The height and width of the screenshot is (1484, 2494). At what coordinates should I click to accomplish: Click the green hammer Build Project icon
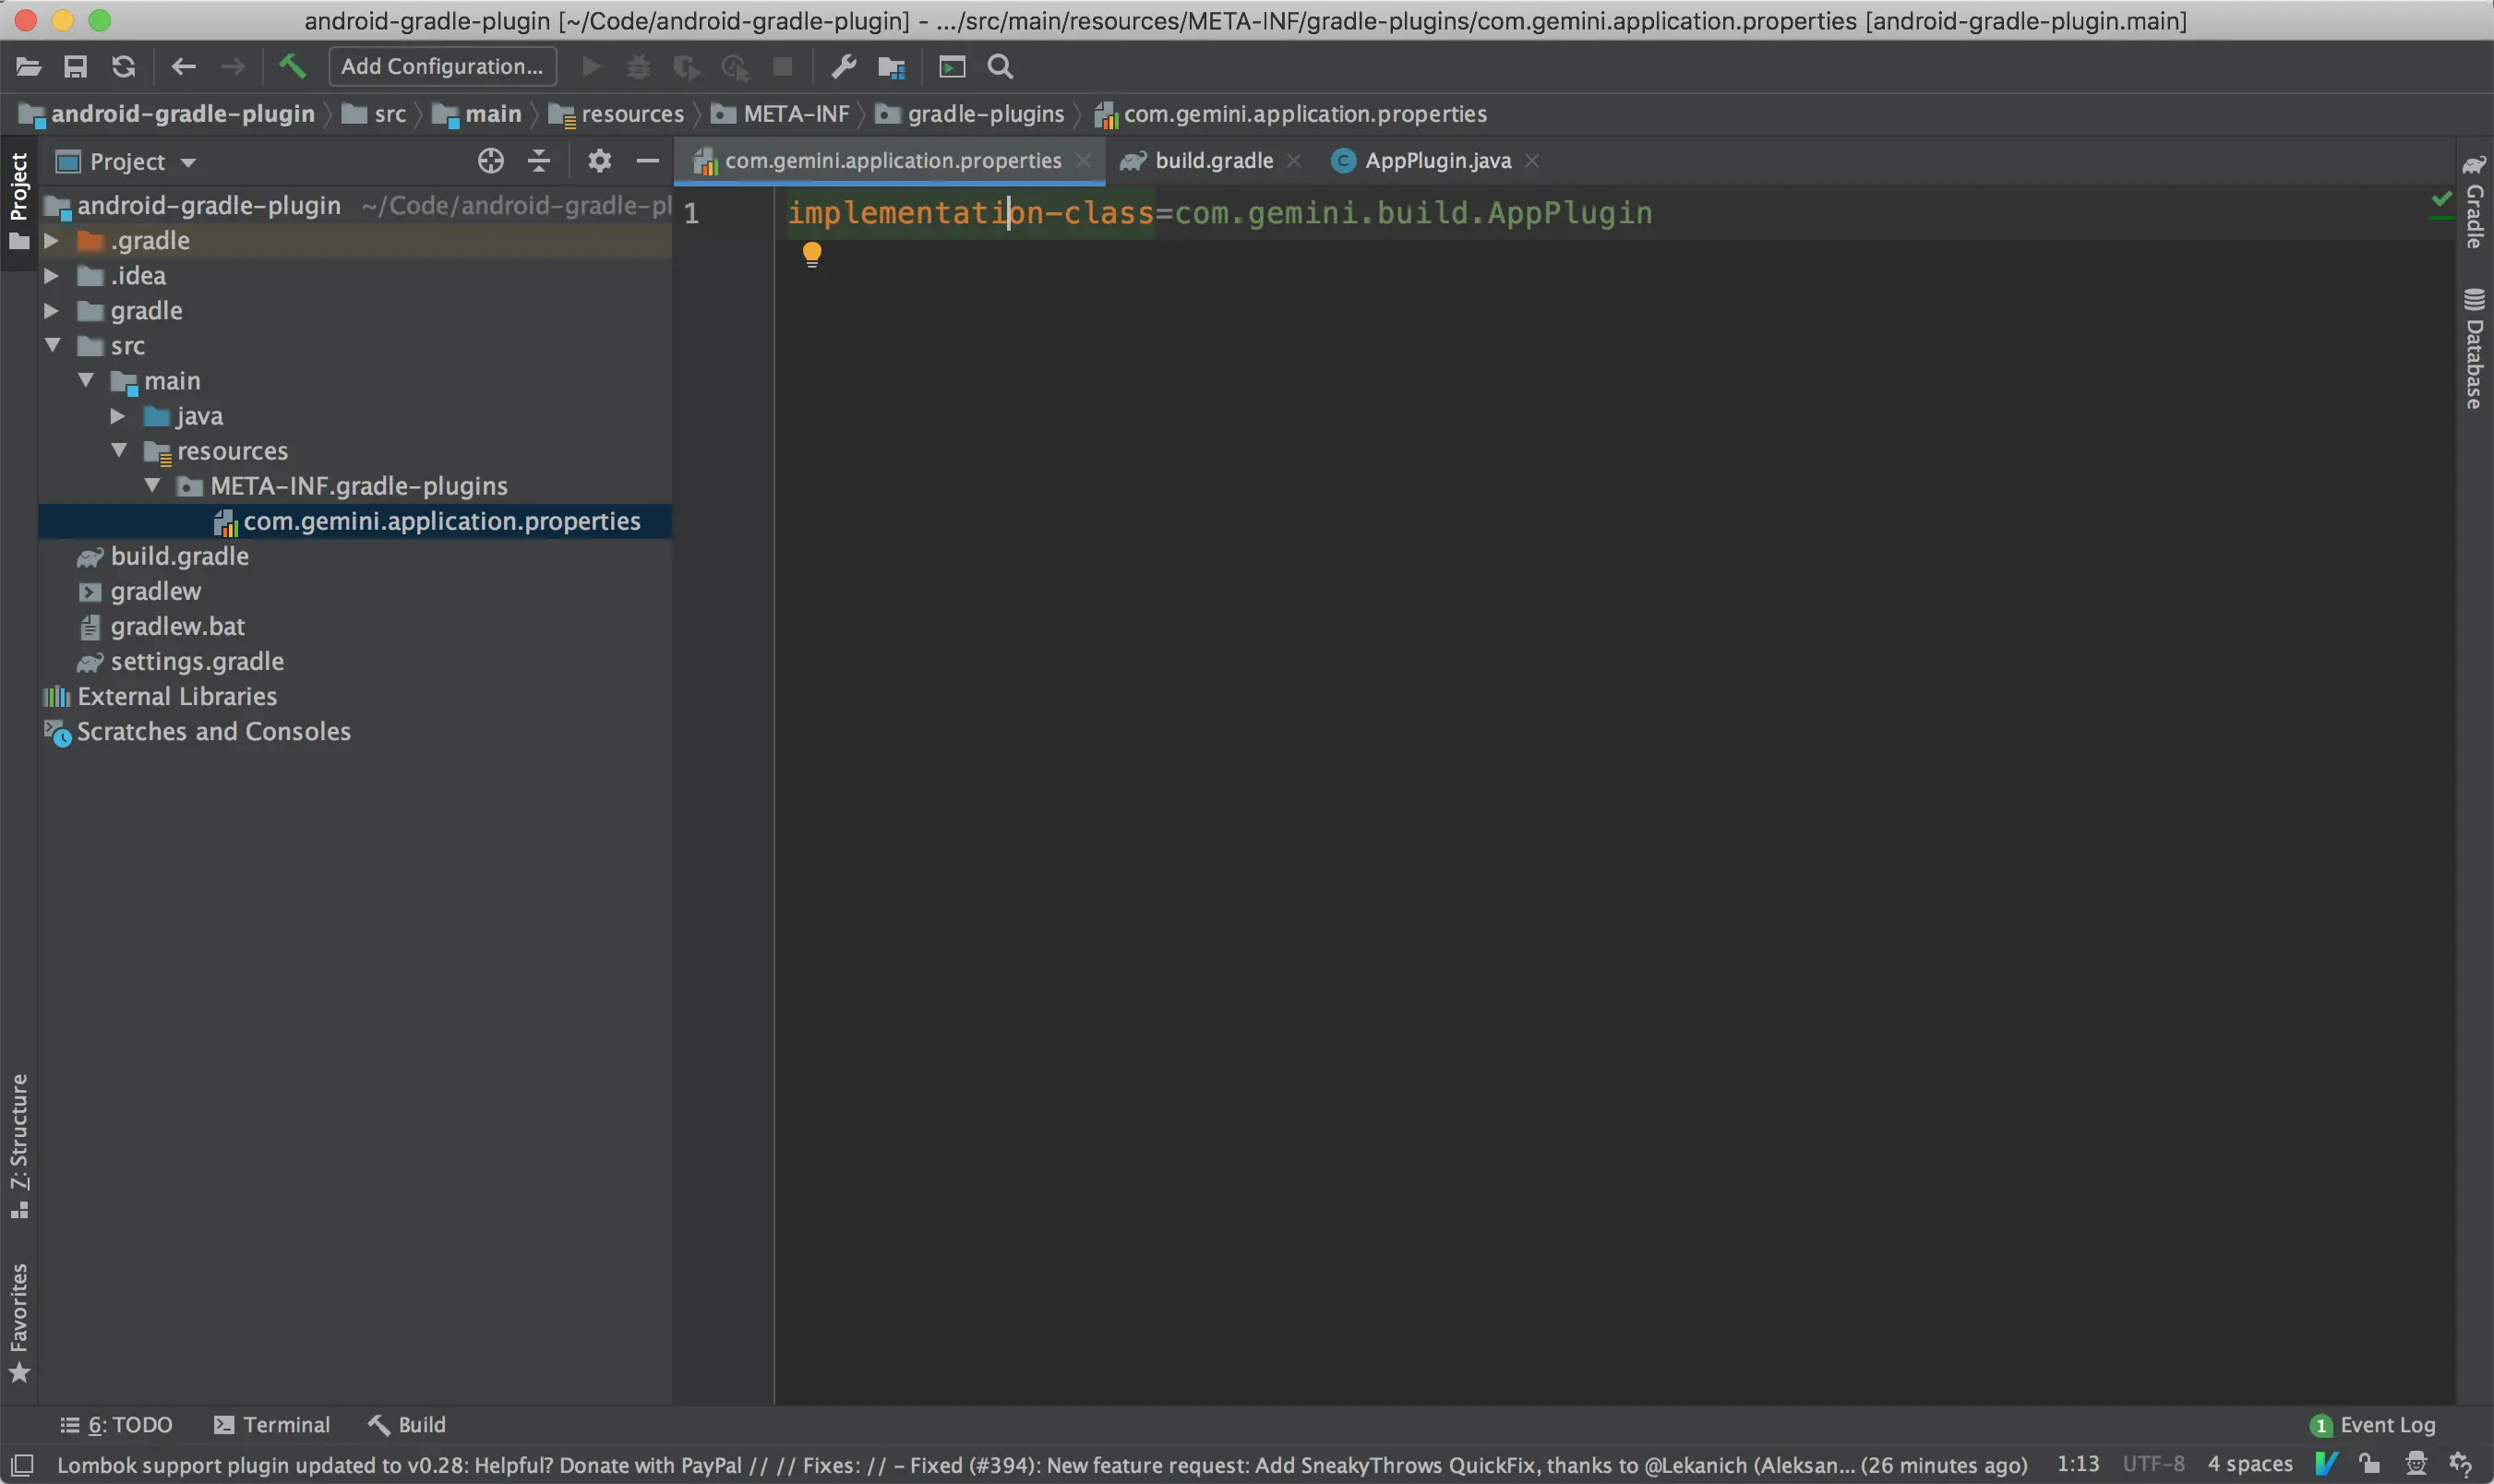[x=292, y=67]
